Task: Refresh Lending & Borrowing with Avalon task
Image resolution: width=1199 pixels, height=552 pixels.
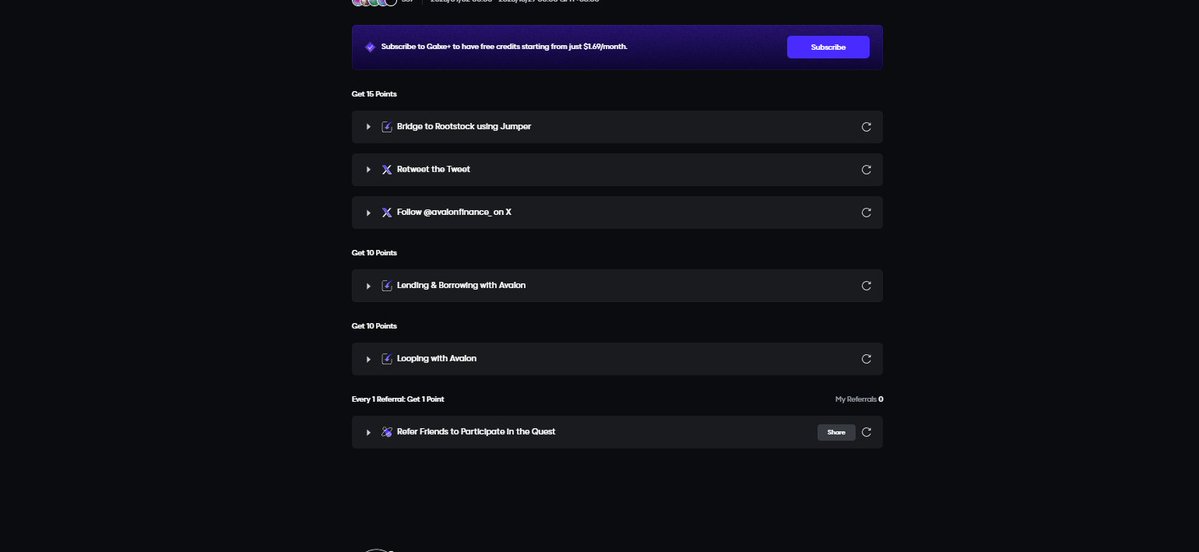Action: (866, 286)
